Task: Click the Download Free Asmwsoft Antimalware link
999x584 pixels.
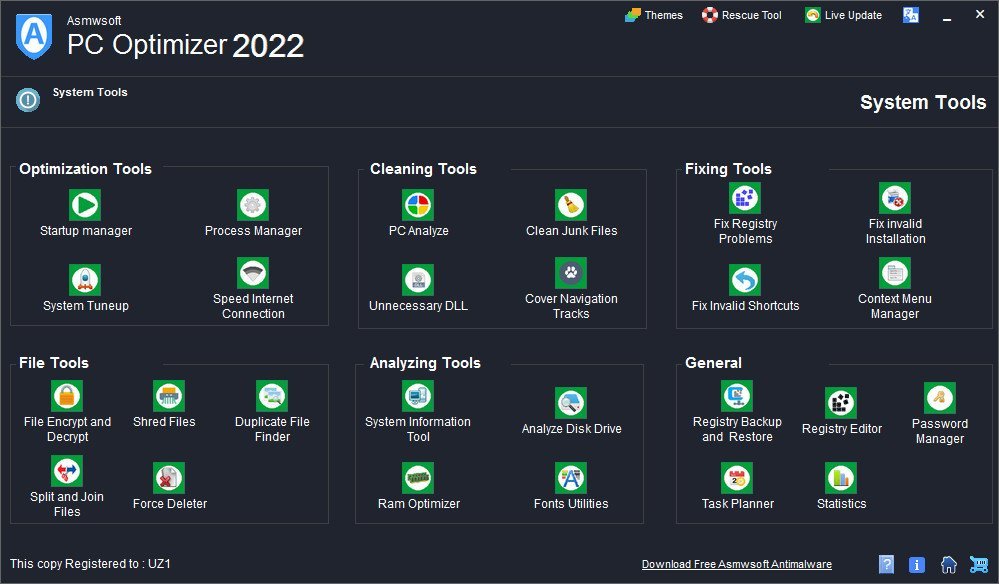Action: [x=737, y=564]
